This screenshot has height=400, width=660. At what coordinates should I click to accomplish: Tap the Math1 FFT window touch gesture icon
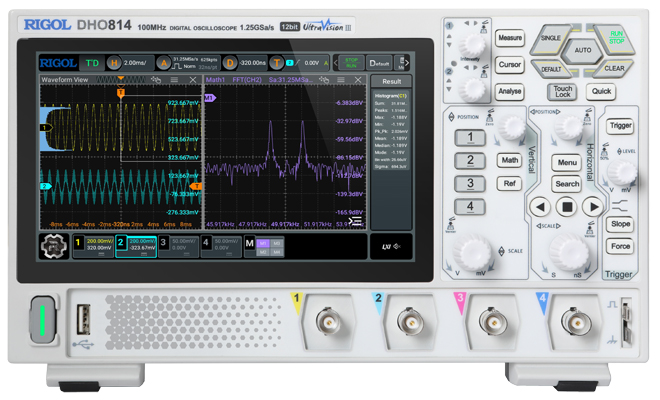(324, 80)
